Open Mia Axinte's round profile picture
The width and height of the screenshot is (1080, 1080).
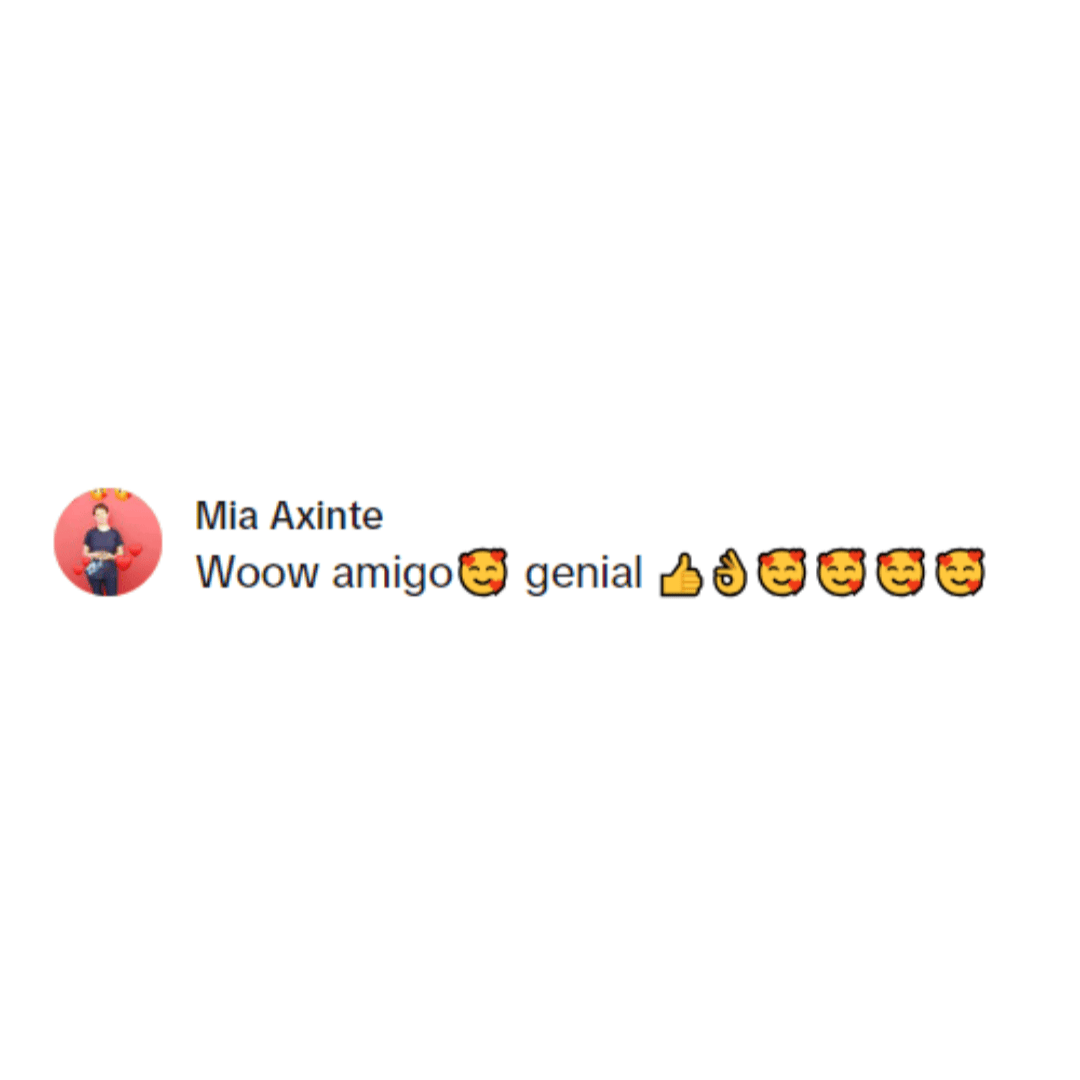click(x=108, y=542)
